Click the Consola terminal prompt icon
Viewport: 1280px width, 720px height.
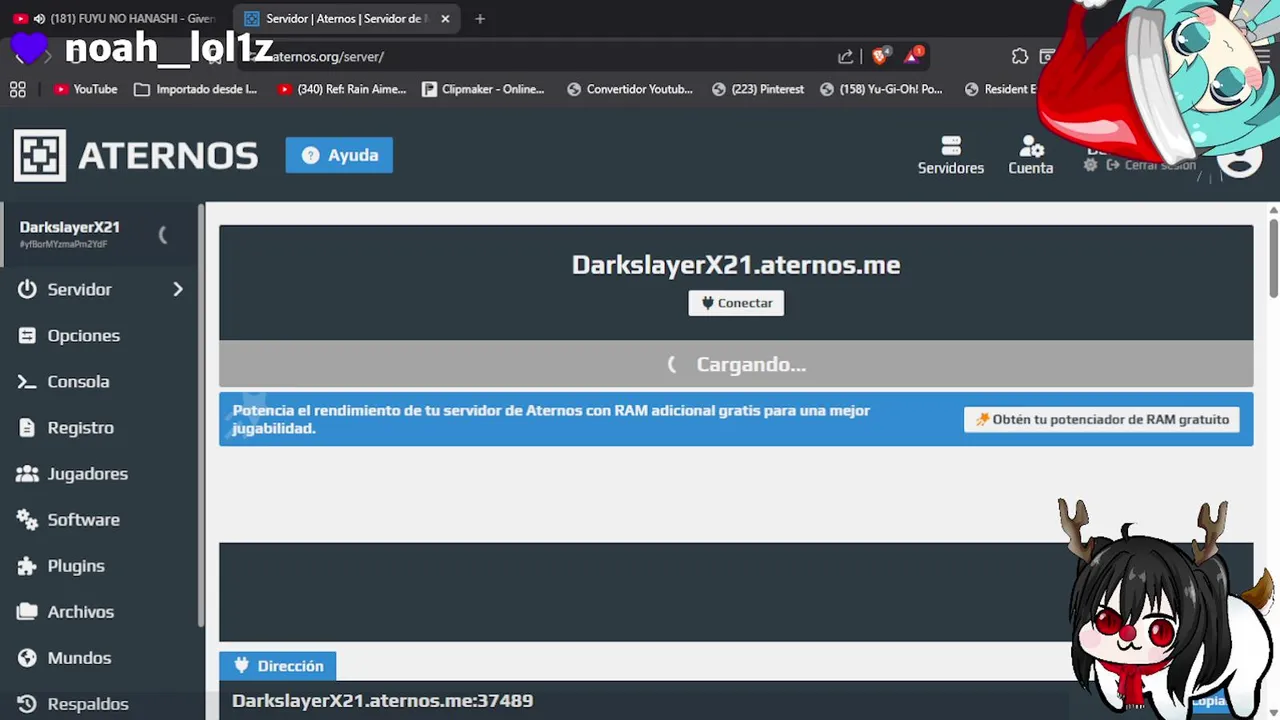point(27,381)
